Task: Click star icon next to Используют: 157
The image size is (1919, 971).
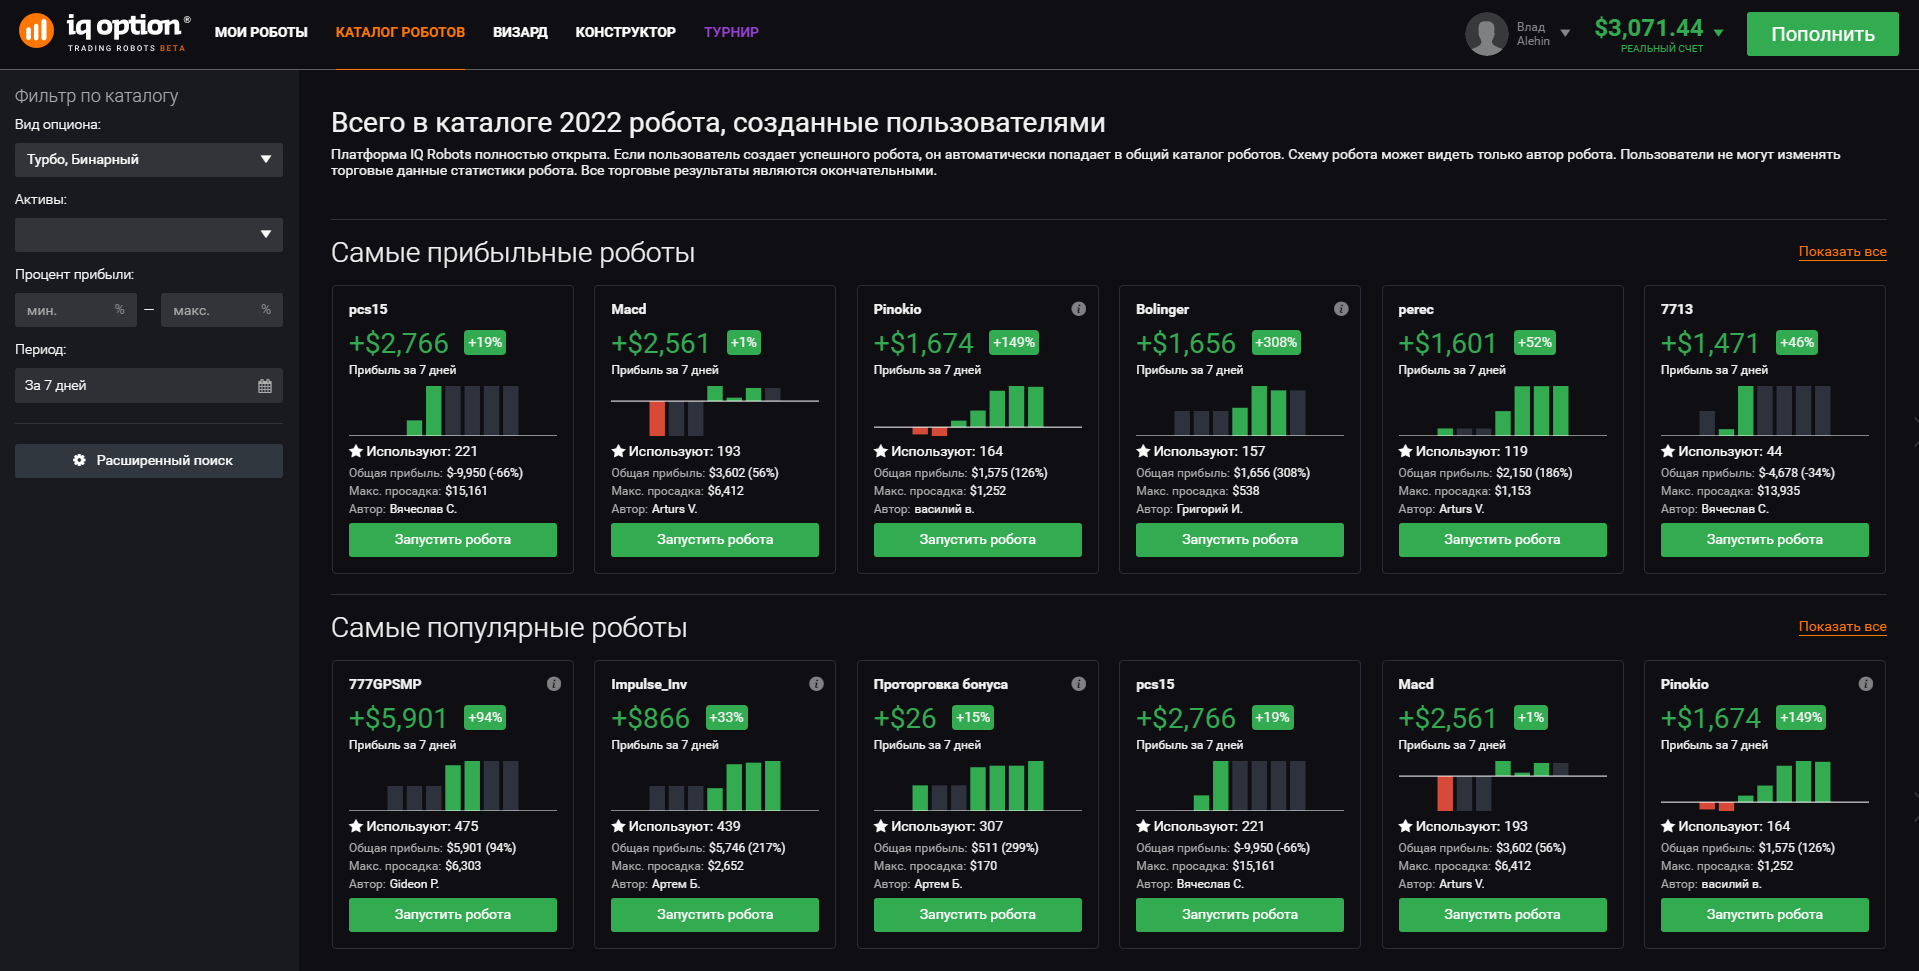Action: 1143,451
